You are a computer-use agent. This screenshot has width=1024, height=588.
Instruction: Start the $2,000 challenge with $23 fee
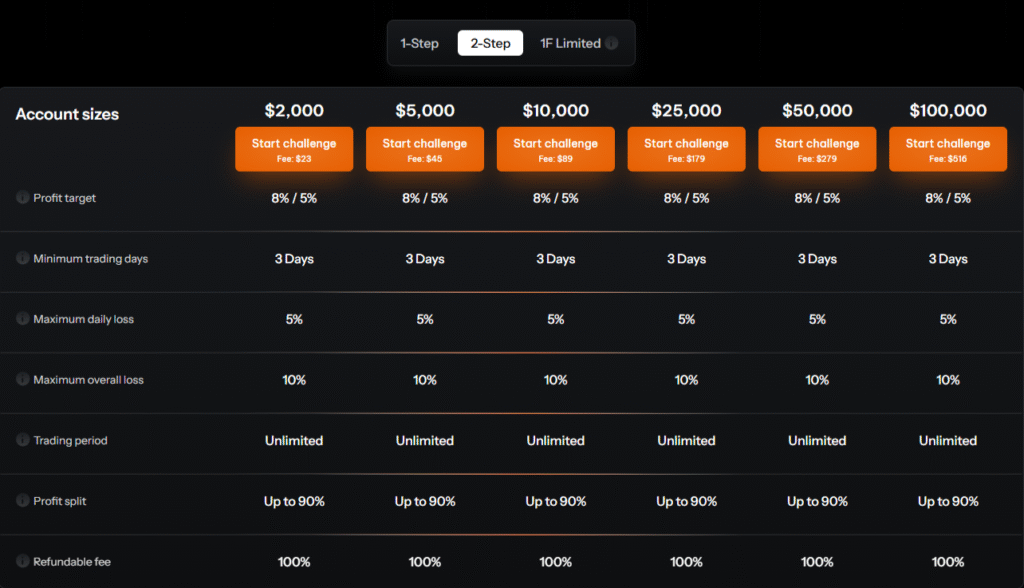coord(293,148)
